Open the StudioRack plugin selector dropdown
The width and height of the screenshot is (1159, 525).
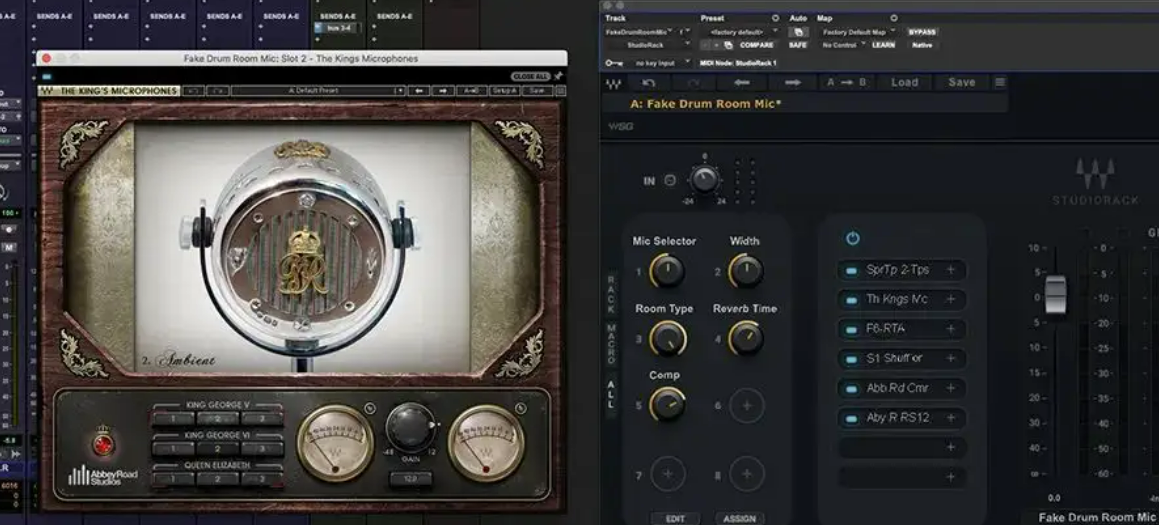click(x=648, y=45)
